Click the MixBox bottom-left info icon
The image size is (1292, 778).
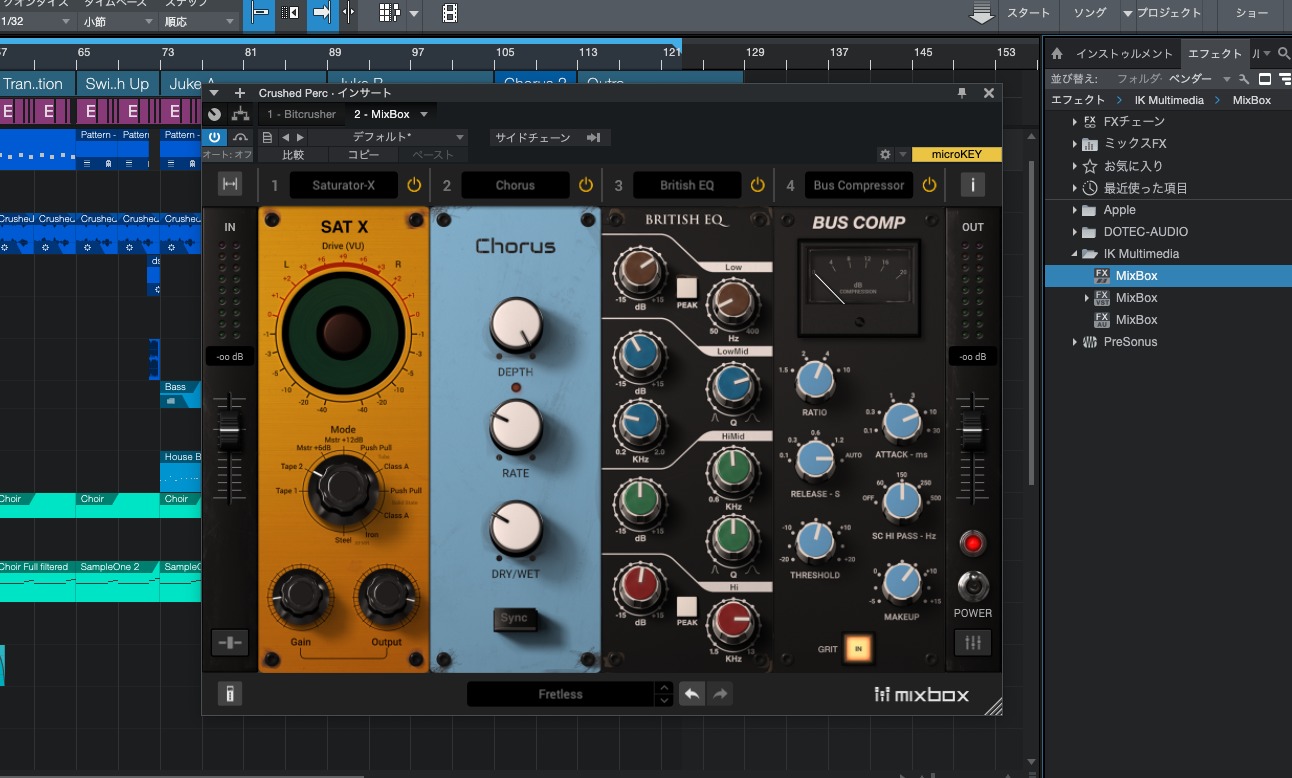pyautogui.click(x=229, y=694)
